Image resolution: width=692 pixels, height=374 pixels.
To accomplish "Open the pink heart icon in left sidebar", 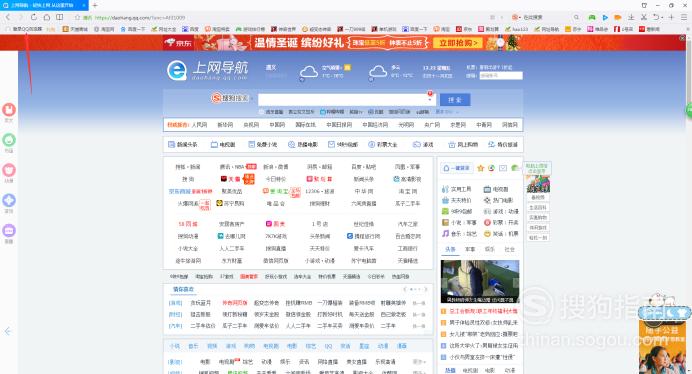I will [9, 170].
